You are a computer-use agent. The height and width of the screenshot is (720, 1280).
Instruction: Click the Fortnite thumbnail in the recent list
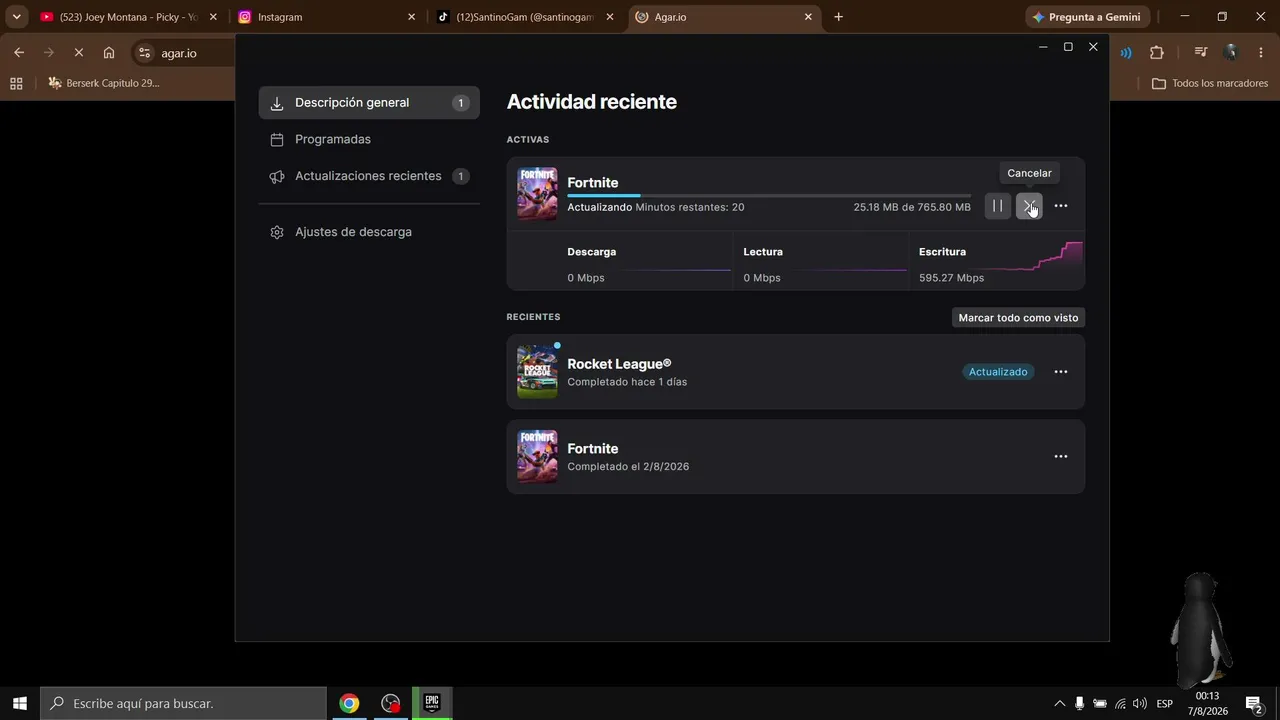pos(537,456)
